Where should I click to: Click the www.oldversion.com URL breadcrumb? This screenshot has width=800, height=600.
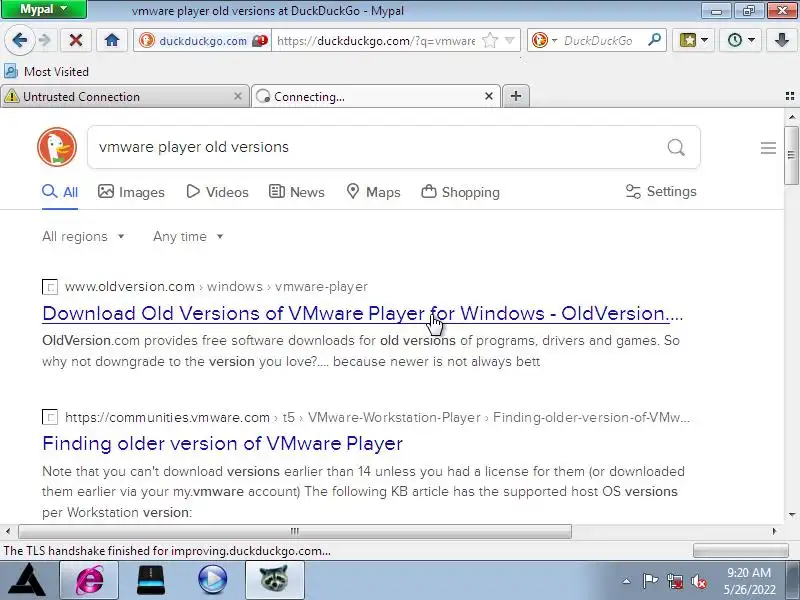pos(216,287)
